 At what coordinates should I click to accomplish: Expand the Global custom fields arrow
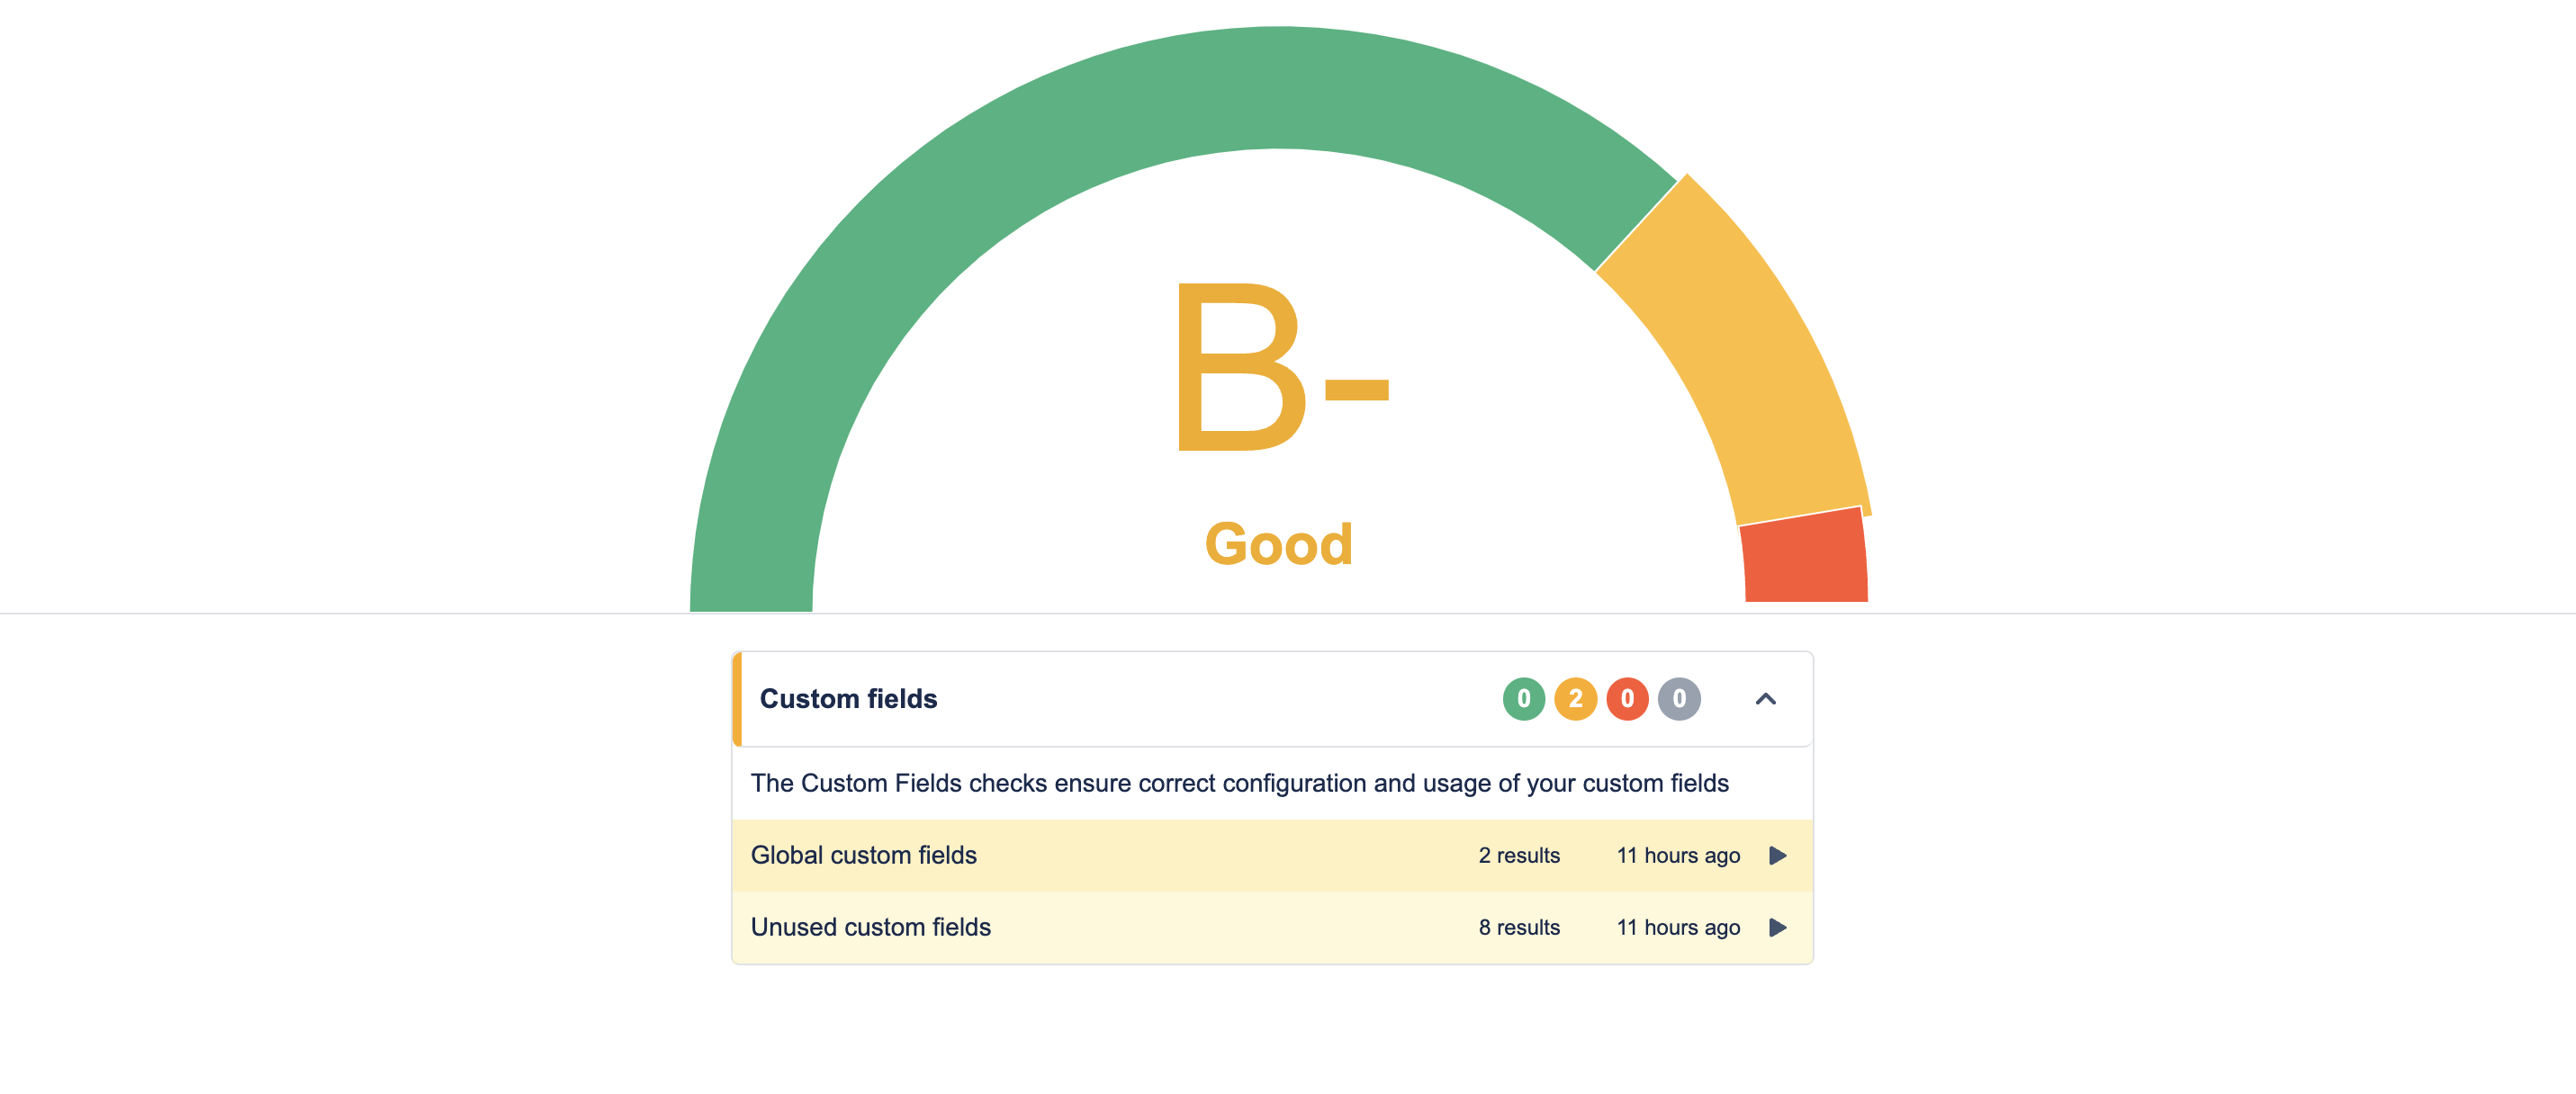click(1777, 855)
